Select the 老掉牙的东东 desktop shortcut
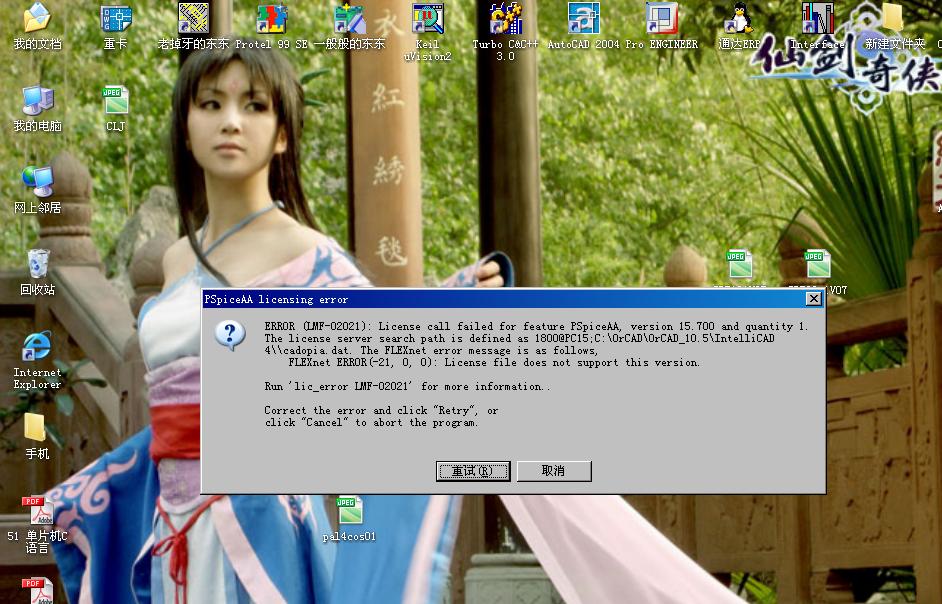942x604 pixels. point(193,17)
